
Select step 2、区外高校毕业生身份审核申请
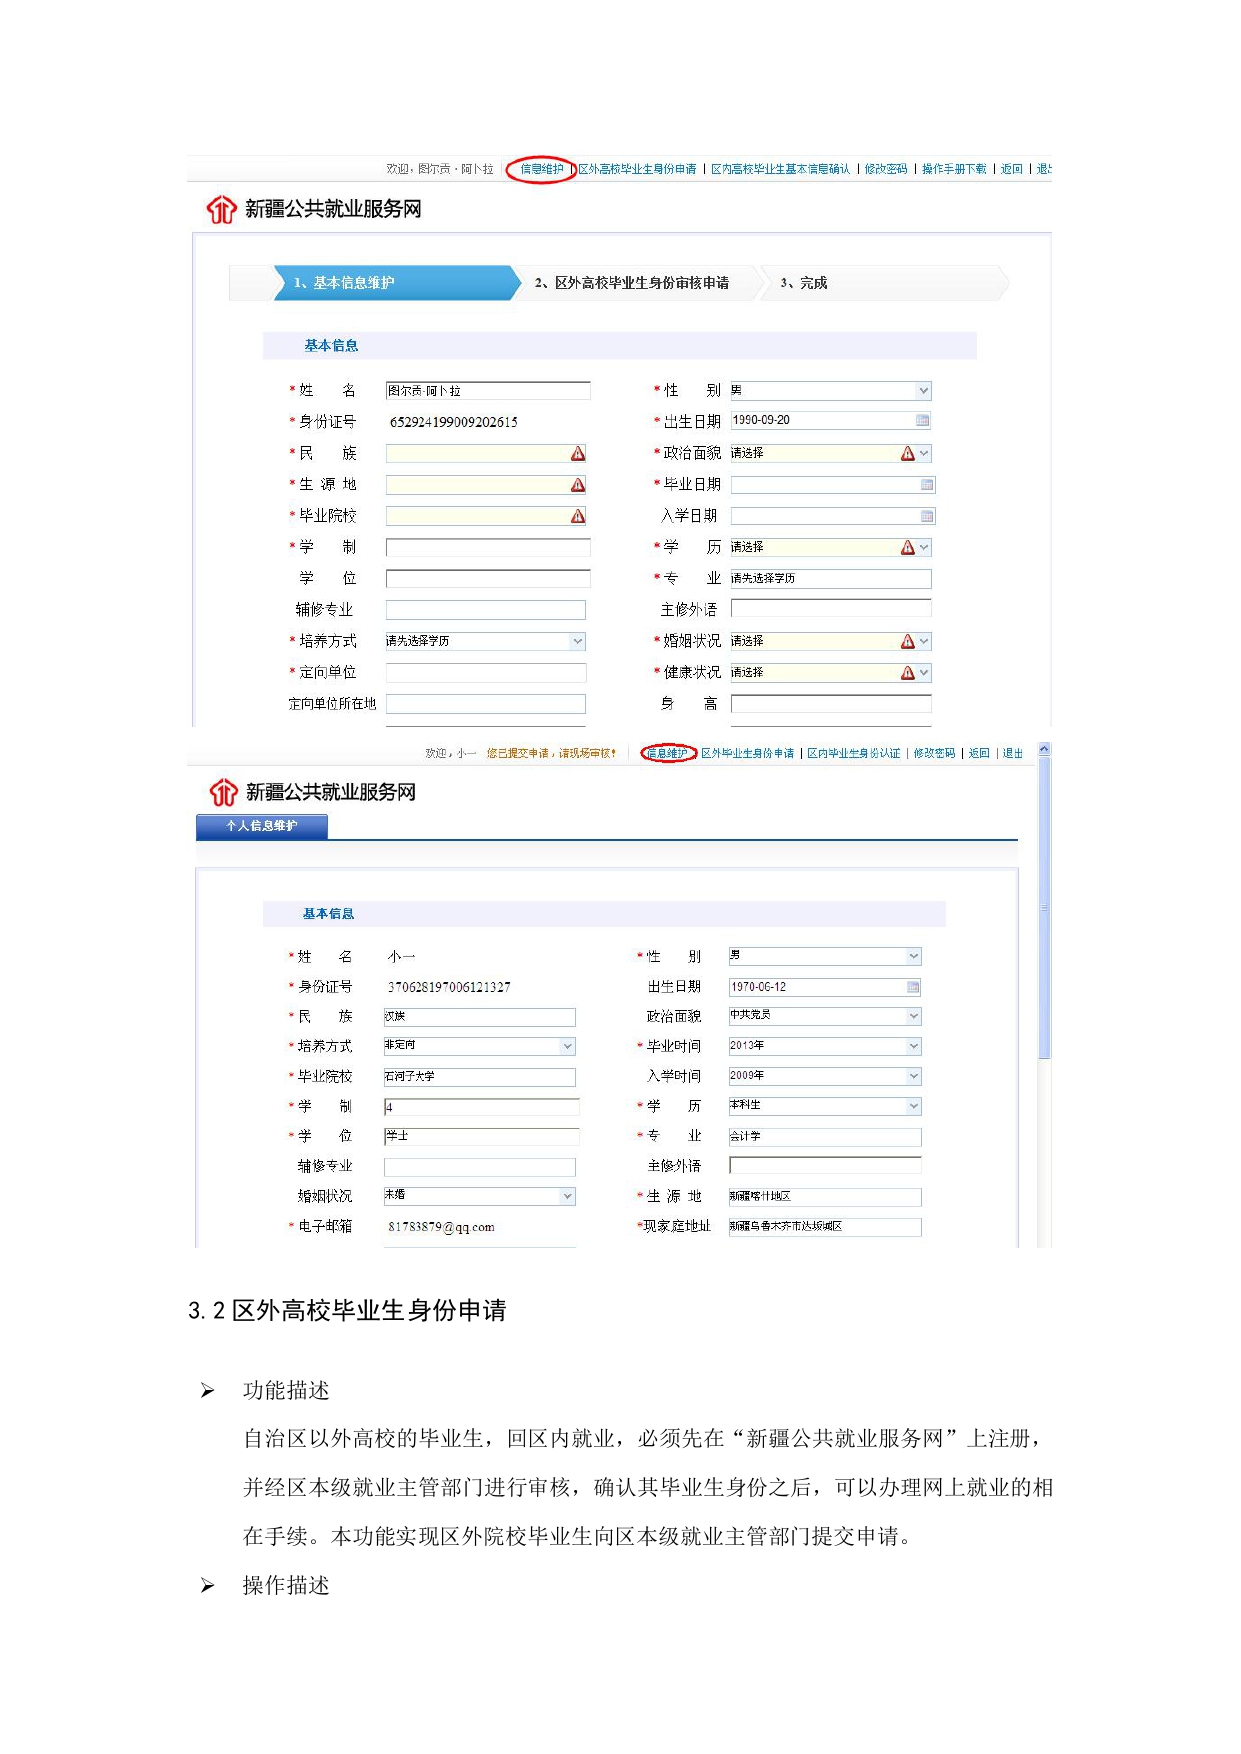(632, 283)
